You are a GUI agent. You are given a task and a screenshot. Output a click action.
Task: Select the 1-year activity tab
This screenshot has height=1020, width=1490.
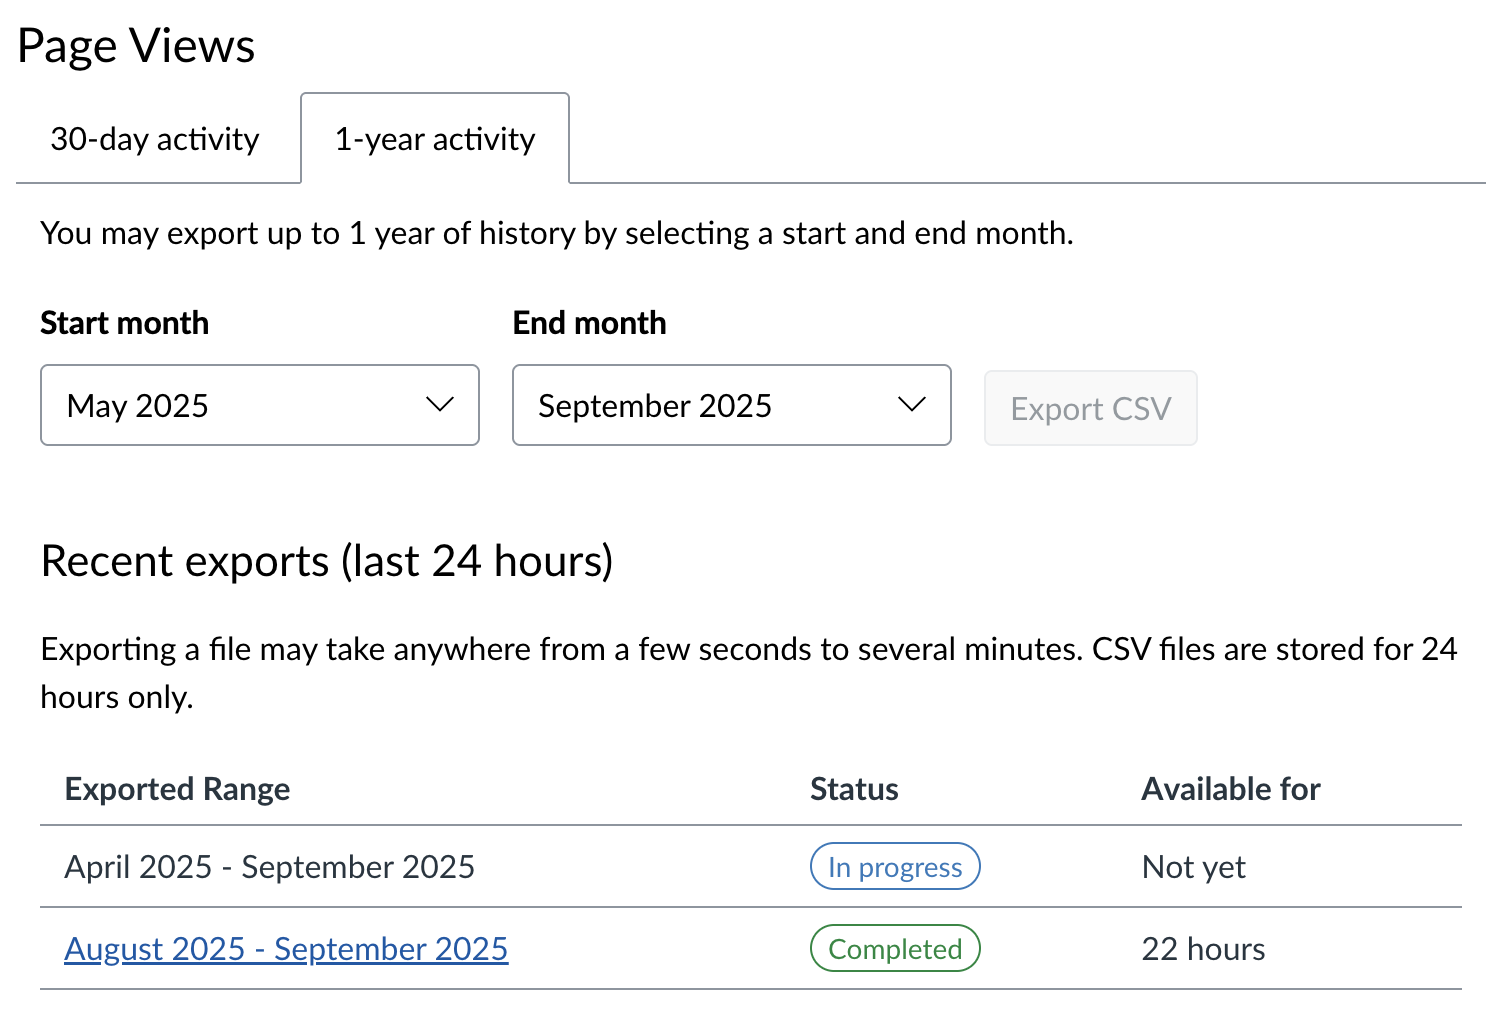[434, 139]
